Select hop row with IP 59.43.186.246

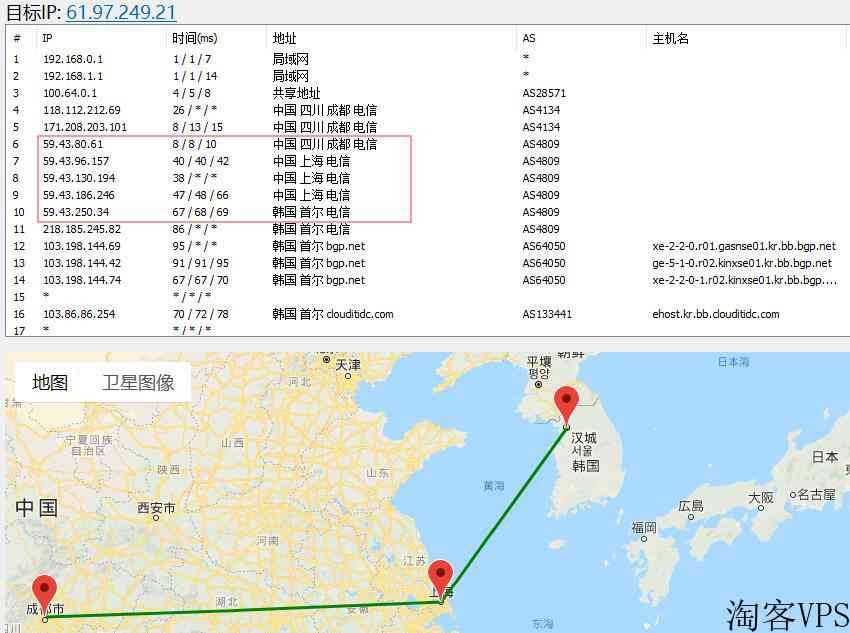coord(426,195)
